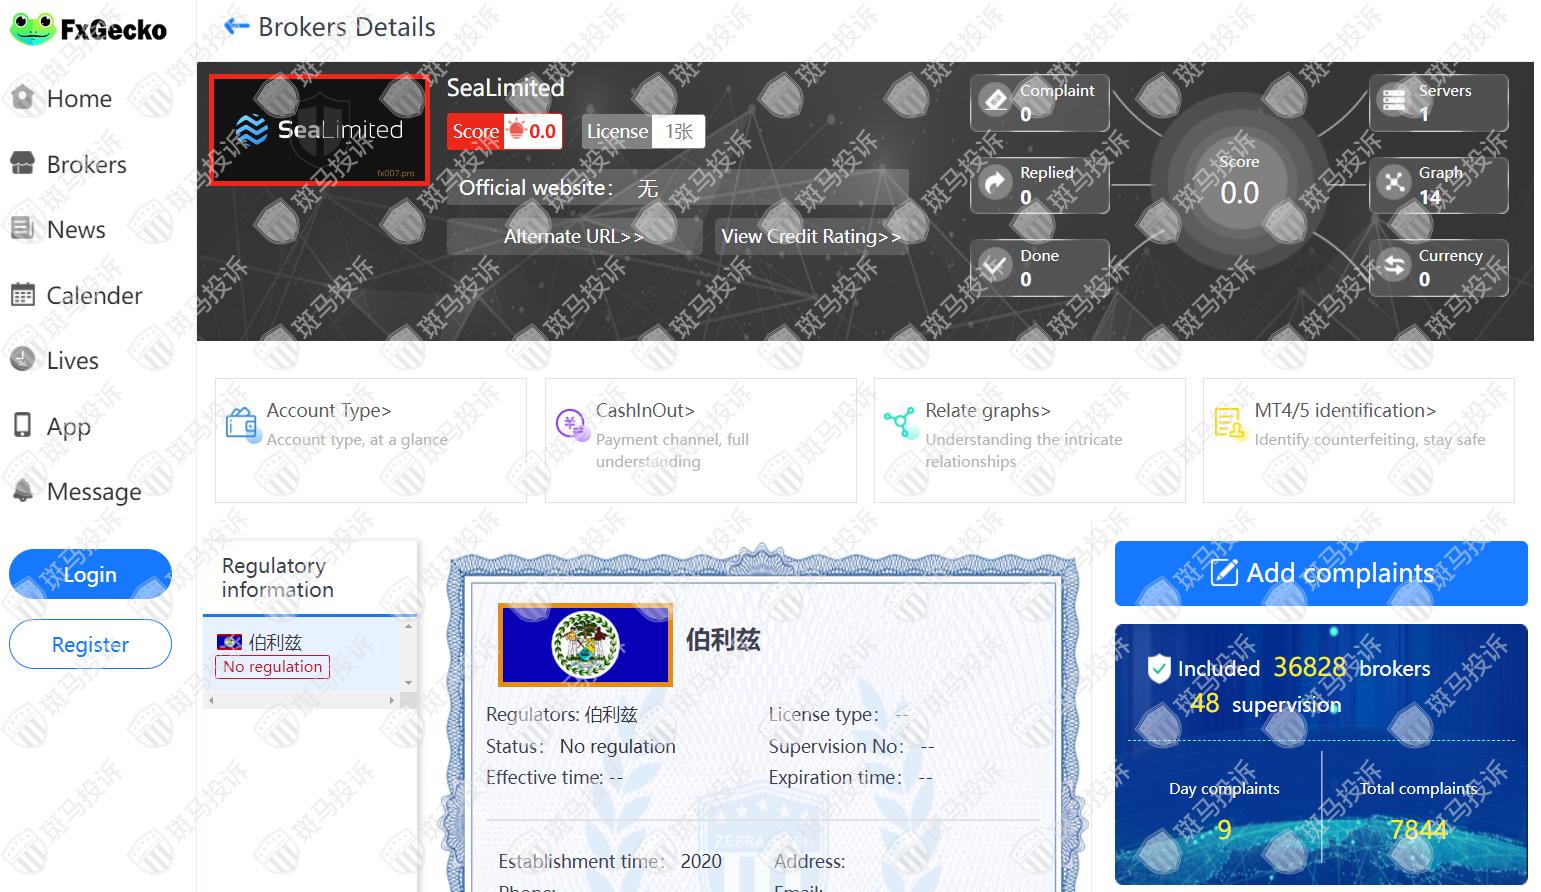Go to Brokers in sidebar
This screenshot has height=892, width=1541.
pyautogui.click(x=86, y=165)
